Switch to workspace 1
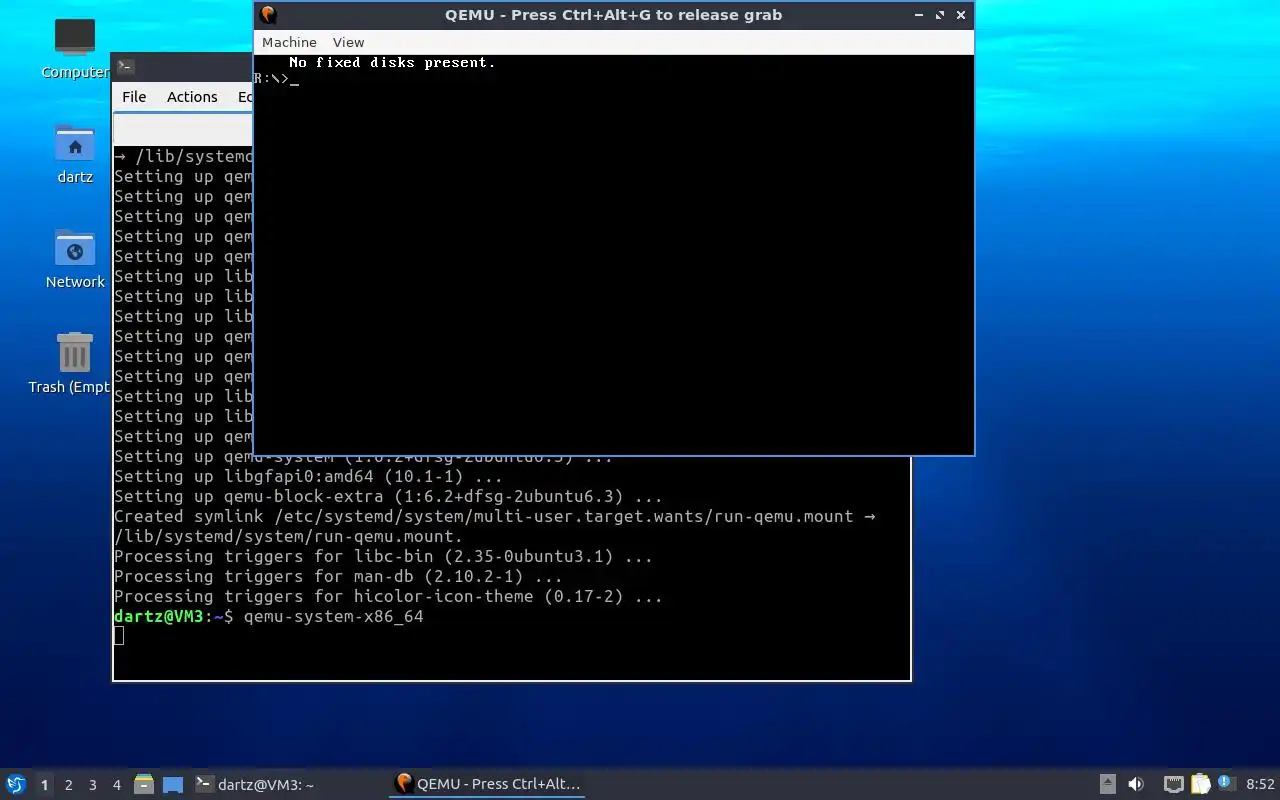The height and width of the screenshot is (800, 1280). tap(44, 785)
